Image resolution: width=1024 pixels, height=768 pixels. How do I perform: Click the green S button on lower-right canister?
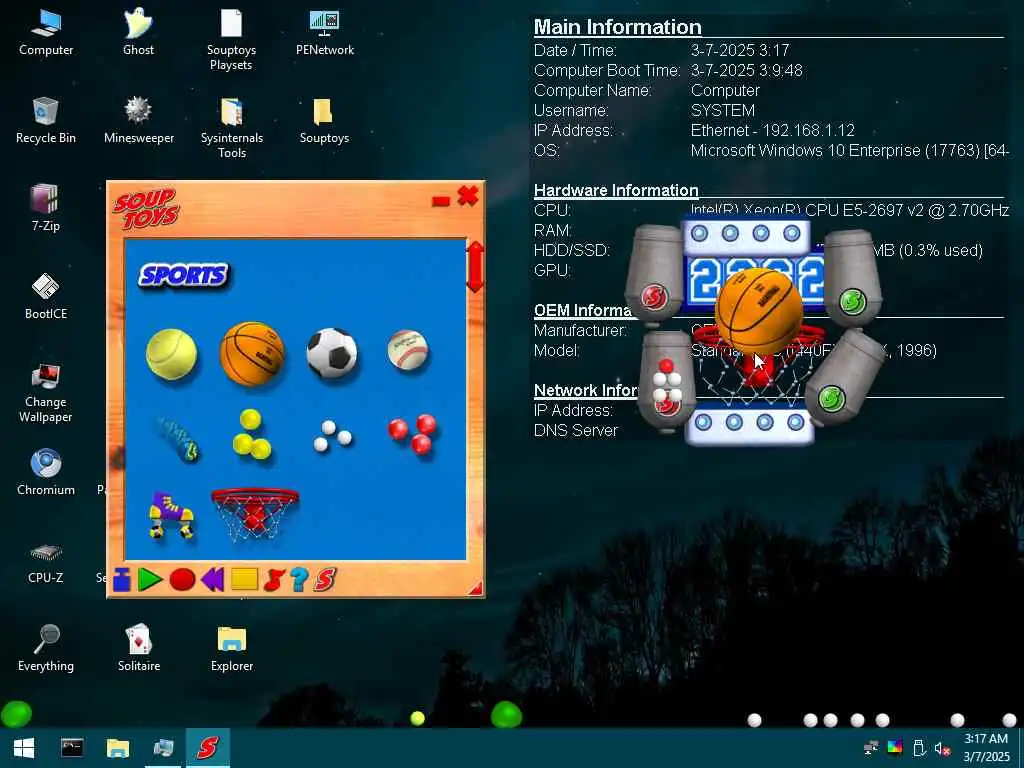(x=831, y=398)
